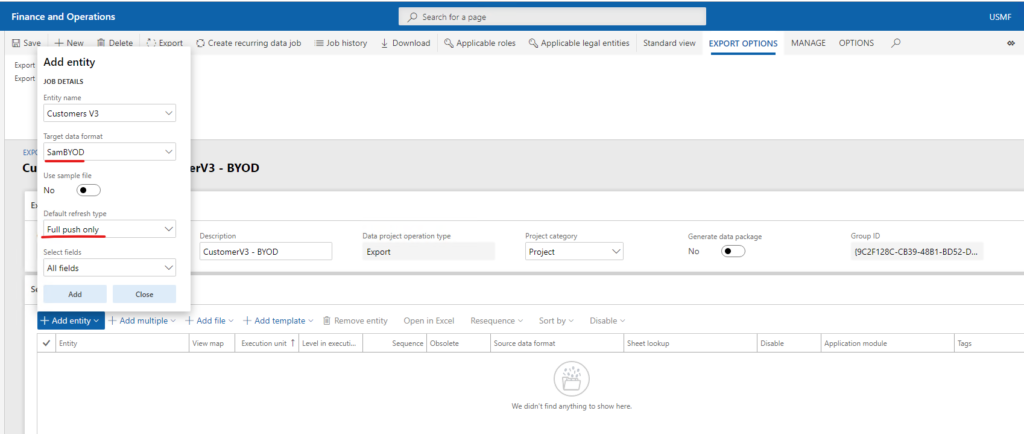
Task: Click Standard view
Action: [669, 43]
